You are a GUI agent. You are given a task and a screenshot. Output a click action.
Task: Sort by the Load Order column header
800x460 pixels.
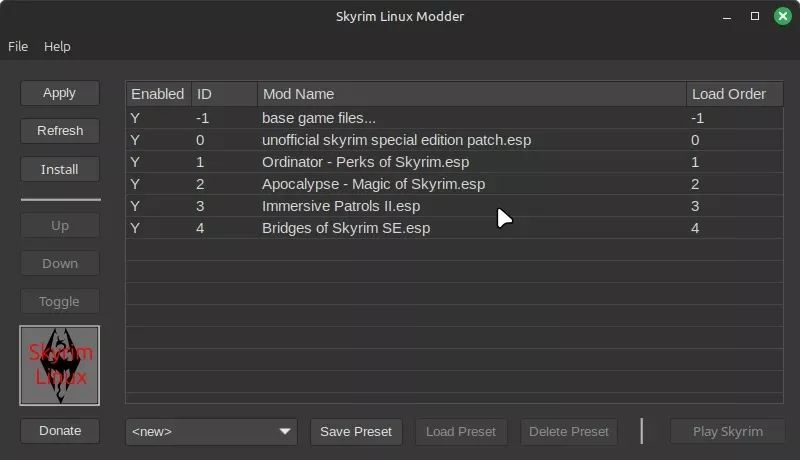pos(734,94)
